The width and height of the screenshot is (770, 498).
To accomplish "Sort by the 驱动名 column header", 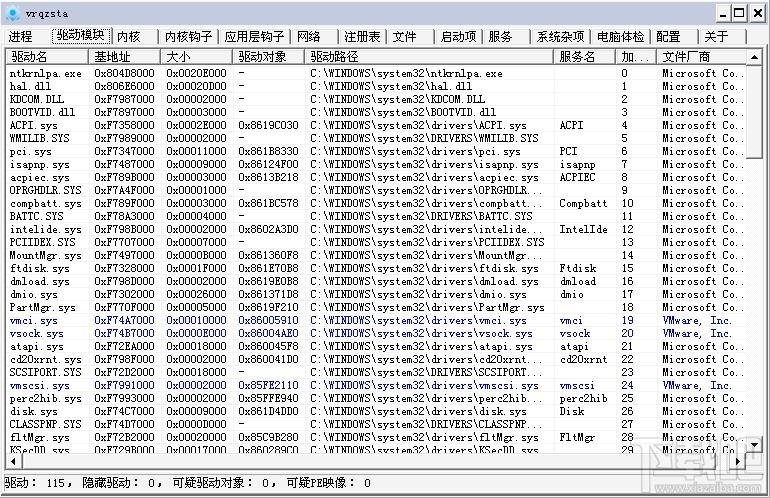I will coord(47,57).
